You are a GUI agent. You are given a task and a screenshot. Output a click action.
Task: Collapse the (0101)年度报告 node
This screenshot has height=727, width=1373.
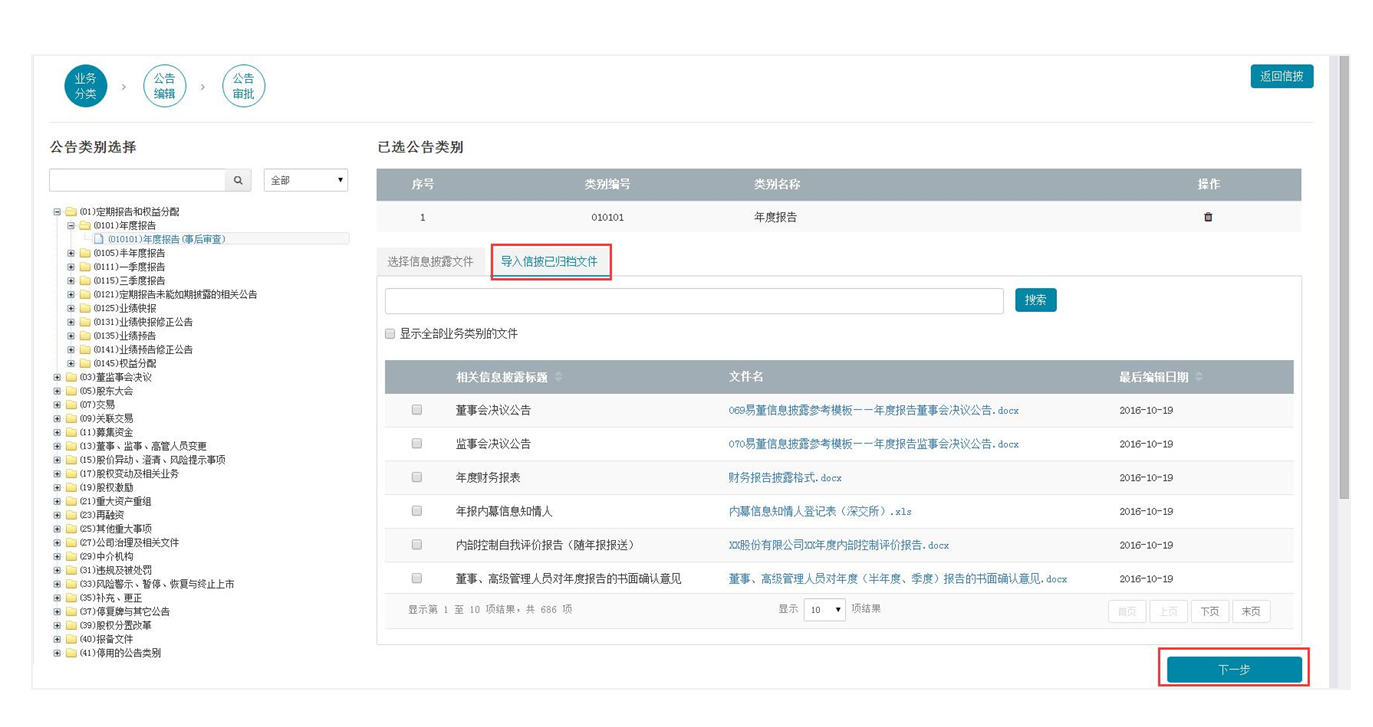(71, 226)
